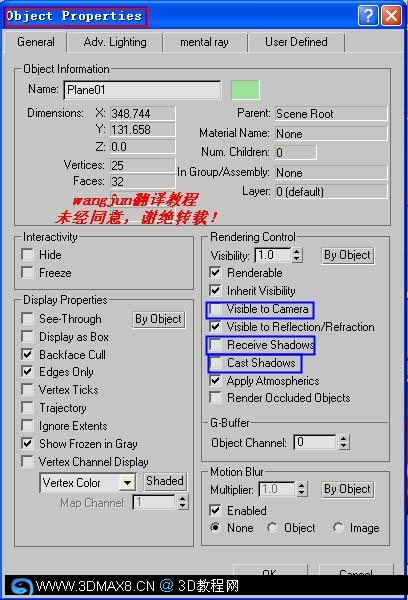Enable Cast Shadows checkbox

click(215, 362)
